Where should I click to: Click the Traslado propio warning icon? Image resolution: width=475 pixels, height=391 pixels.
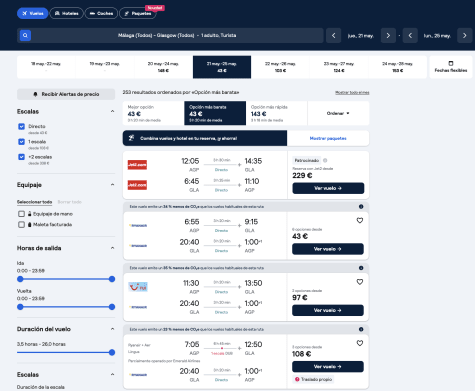tap(297, 379)
